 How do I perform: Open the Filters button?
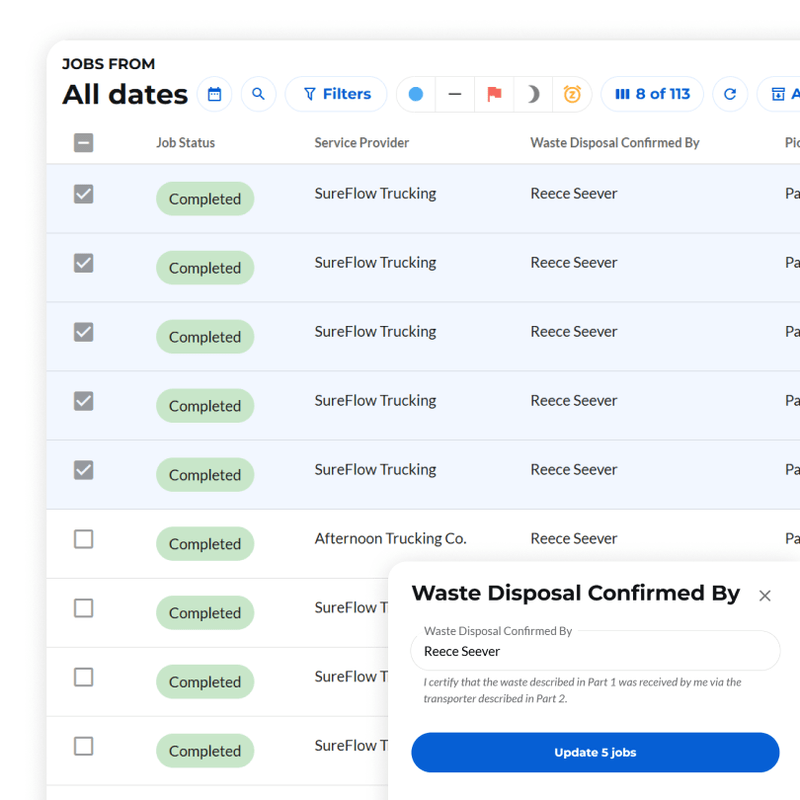(x=336, y=94)
